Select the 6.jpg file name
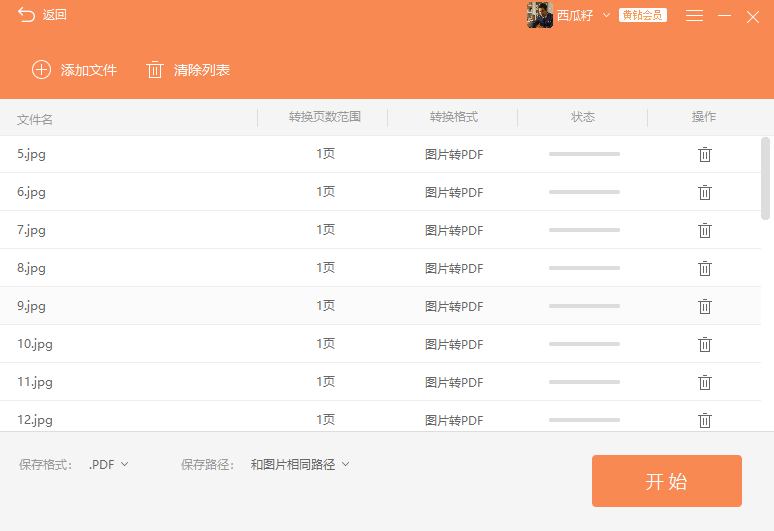Viewport: 774px width, 531px height. 32,192
